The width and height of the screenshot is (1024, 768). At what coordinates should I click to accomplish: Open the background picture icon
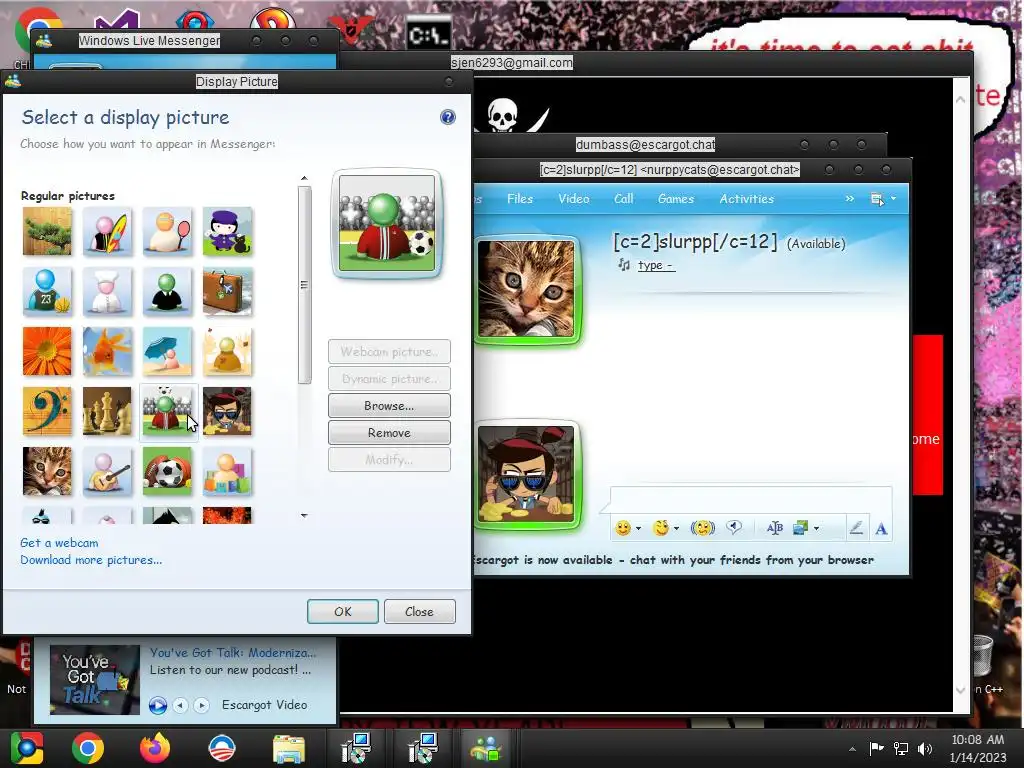[x=801, y=528]
